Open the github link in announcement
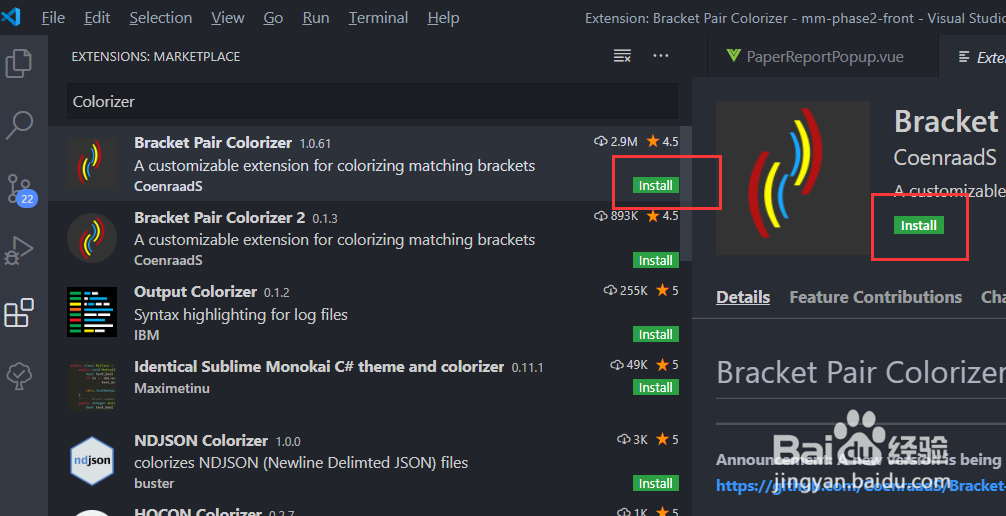This screenshot has width=1006, height=516. point(861,486)
